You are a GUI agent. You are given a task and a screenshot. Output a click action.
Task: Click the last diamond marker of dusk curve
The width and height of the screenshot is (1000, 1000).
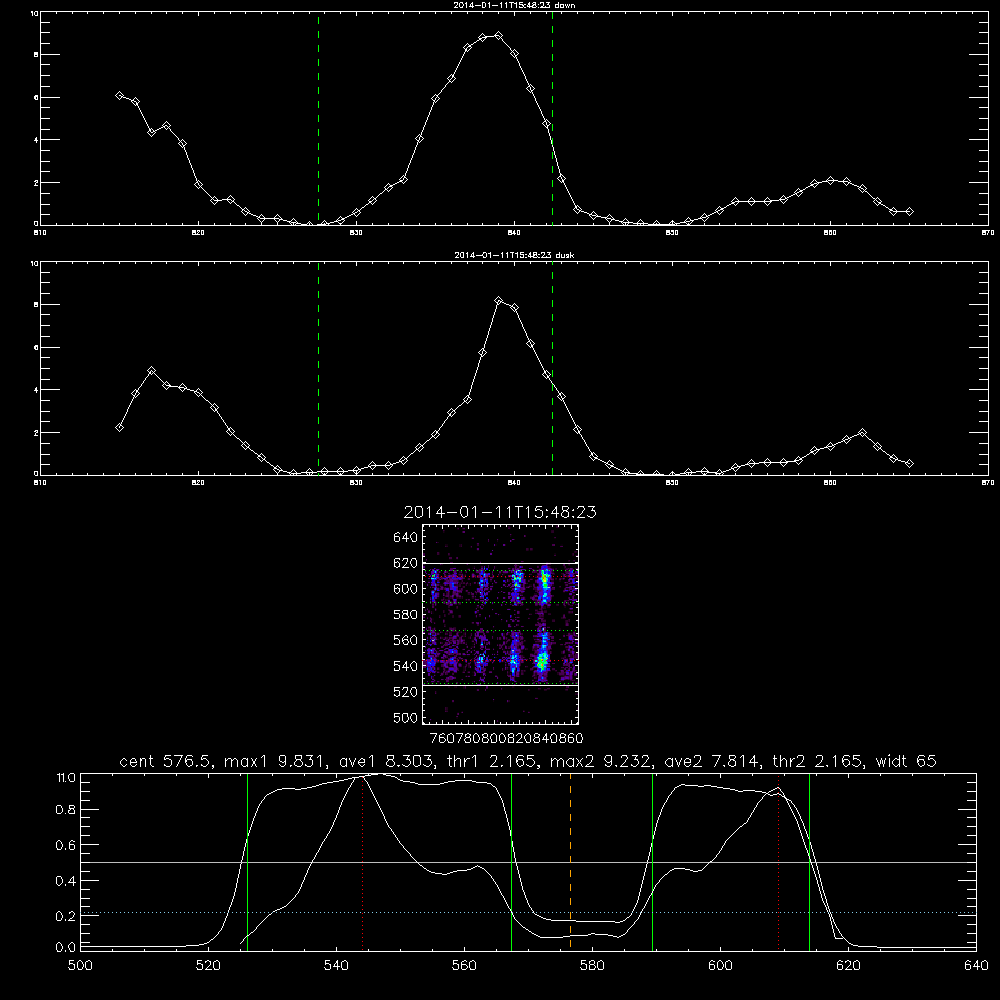[x=909, y=464]
